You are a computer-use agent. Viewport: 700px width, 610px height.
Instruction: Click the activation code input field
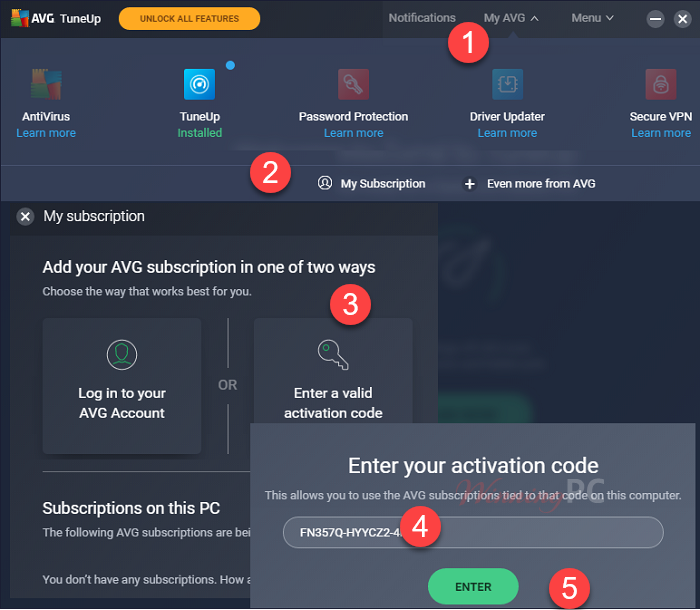(473, 532)
